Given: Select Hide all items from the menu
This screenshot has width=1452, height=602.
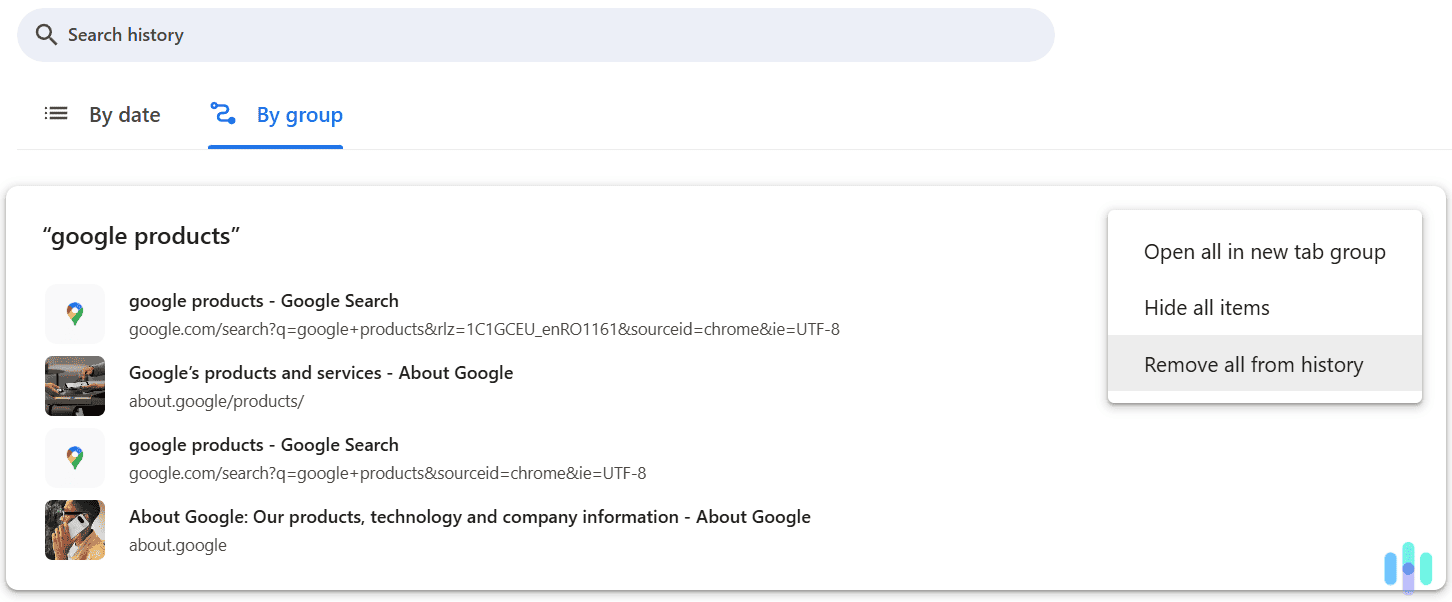Looking at the screenshot, I should click(x=1207, y=307).
